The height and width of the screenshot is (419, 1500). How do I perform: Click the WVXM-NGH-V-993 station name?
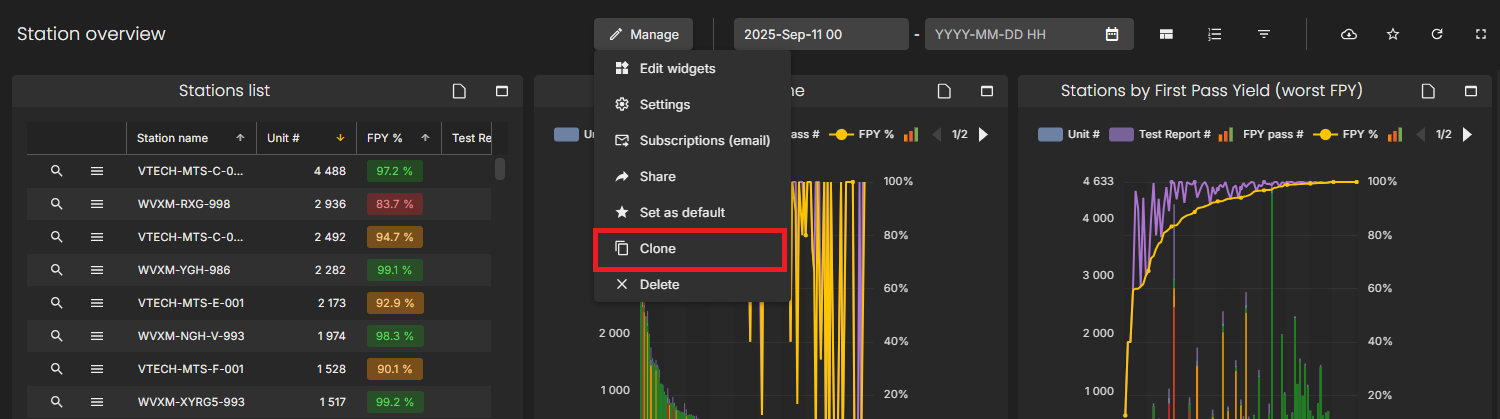(190, 336)
